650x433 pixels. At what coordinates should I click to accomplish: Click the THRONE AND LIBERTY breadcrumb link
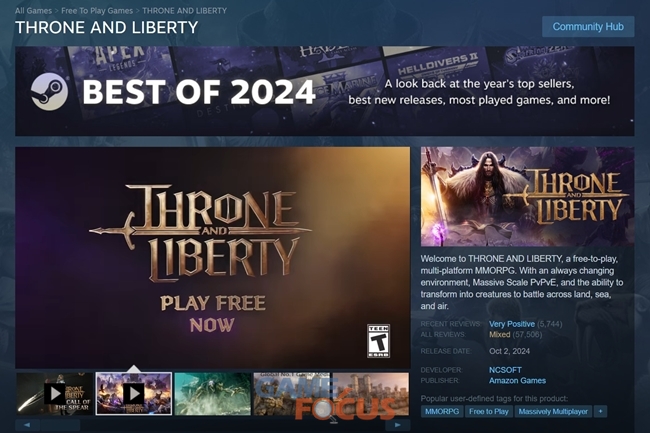coord(184,11)
